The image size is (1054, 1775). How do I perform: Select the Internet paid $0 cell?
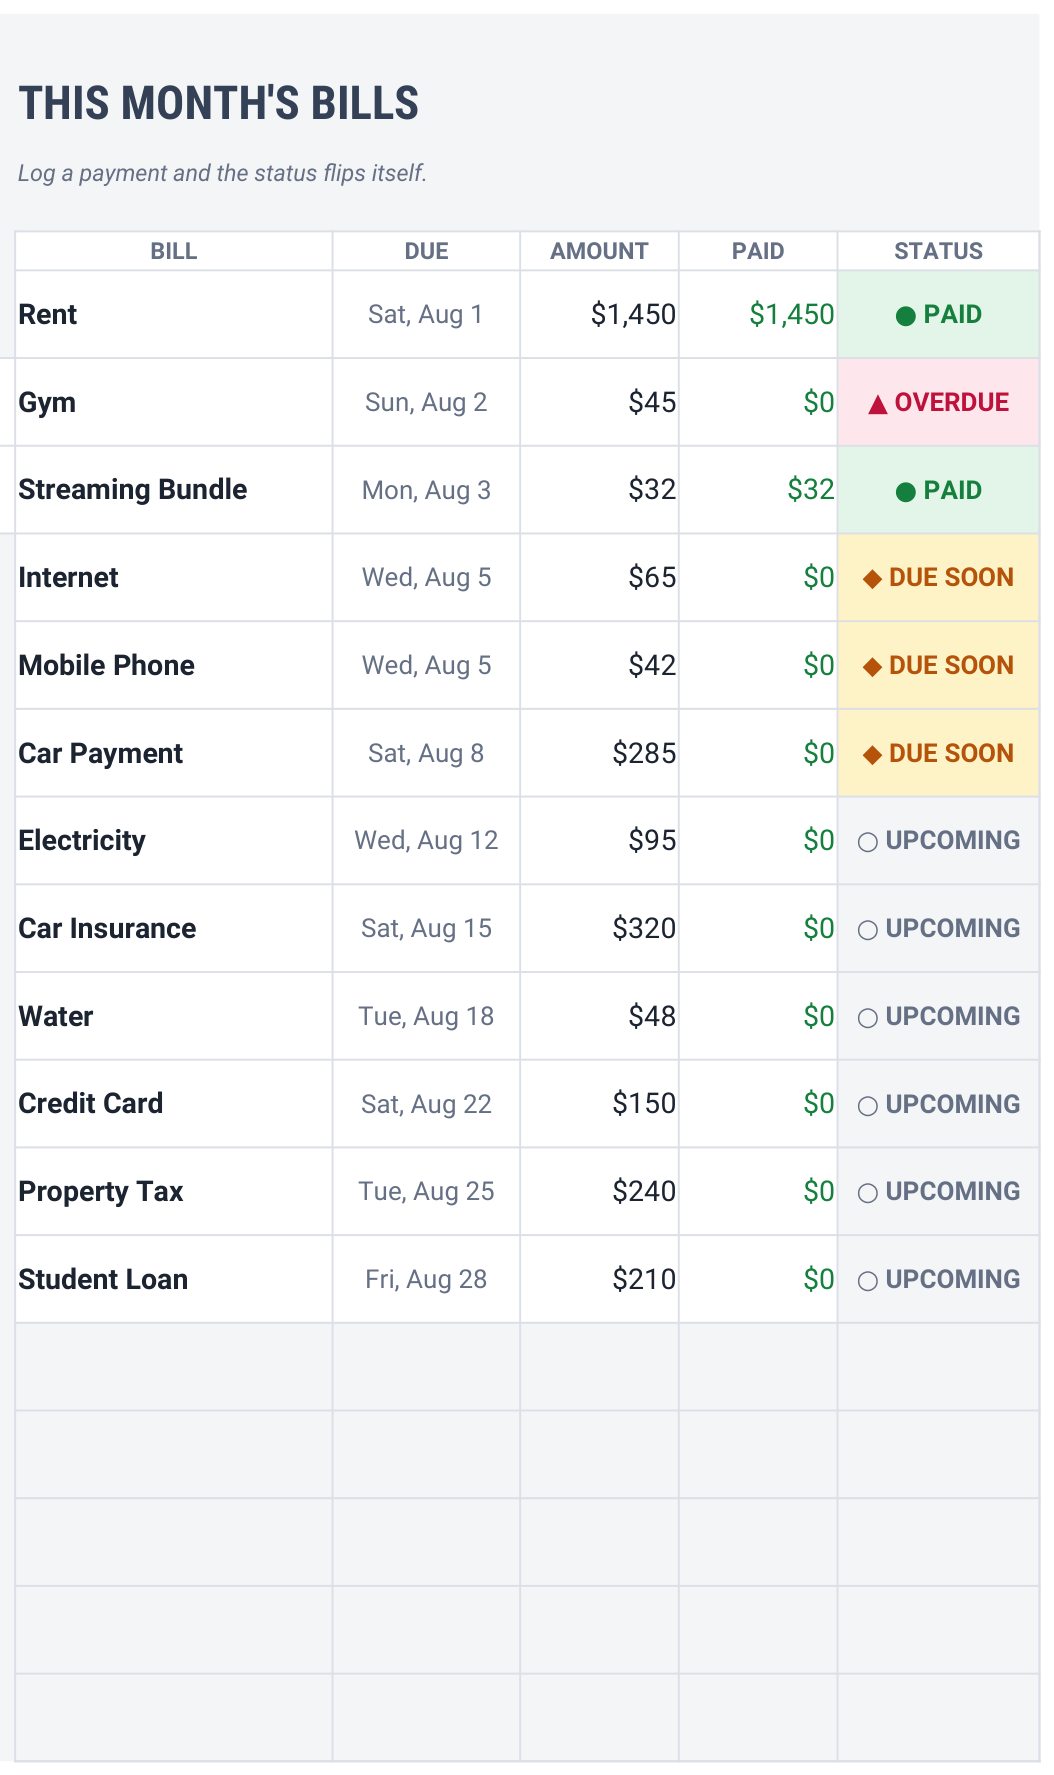click(758, 578)
